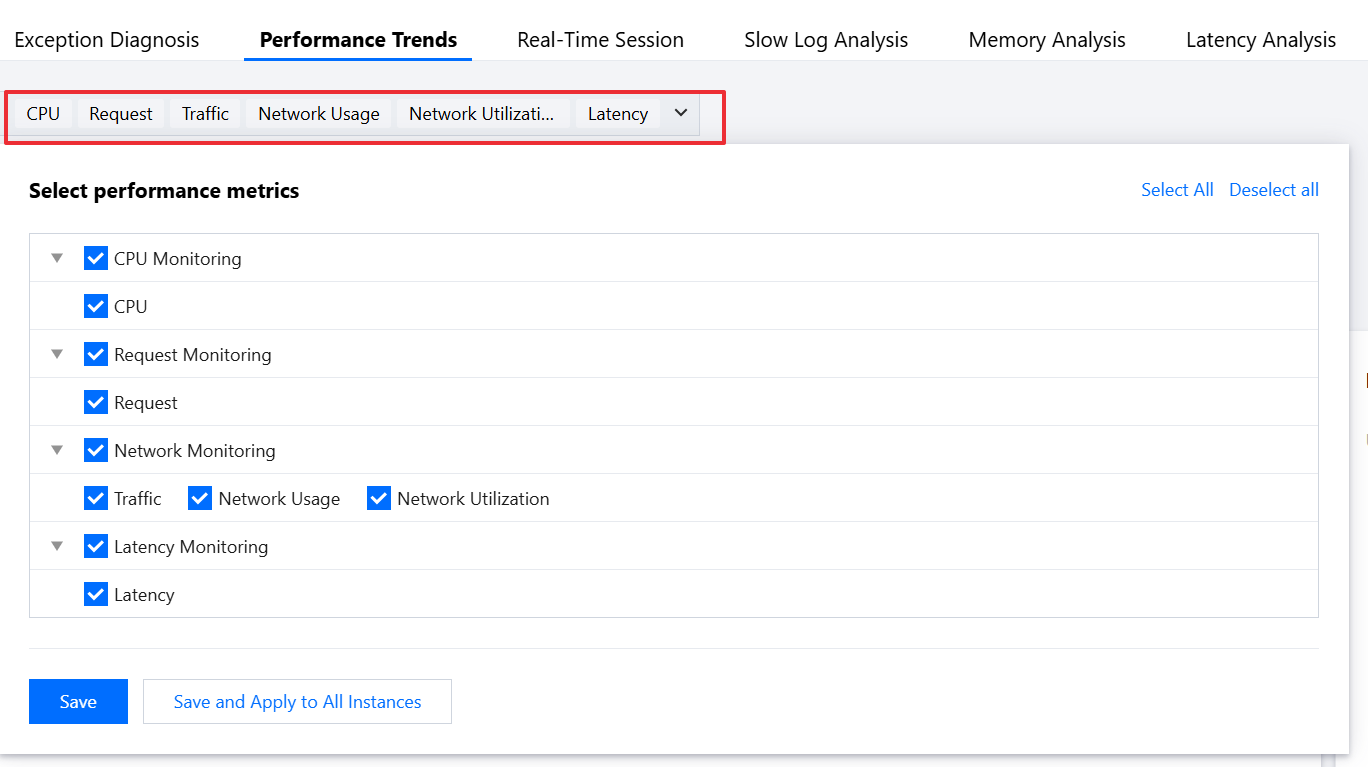Collapse the Network Monitoring group triangle
Screen dimensions: 1368x767
click(x=57, y=450)
